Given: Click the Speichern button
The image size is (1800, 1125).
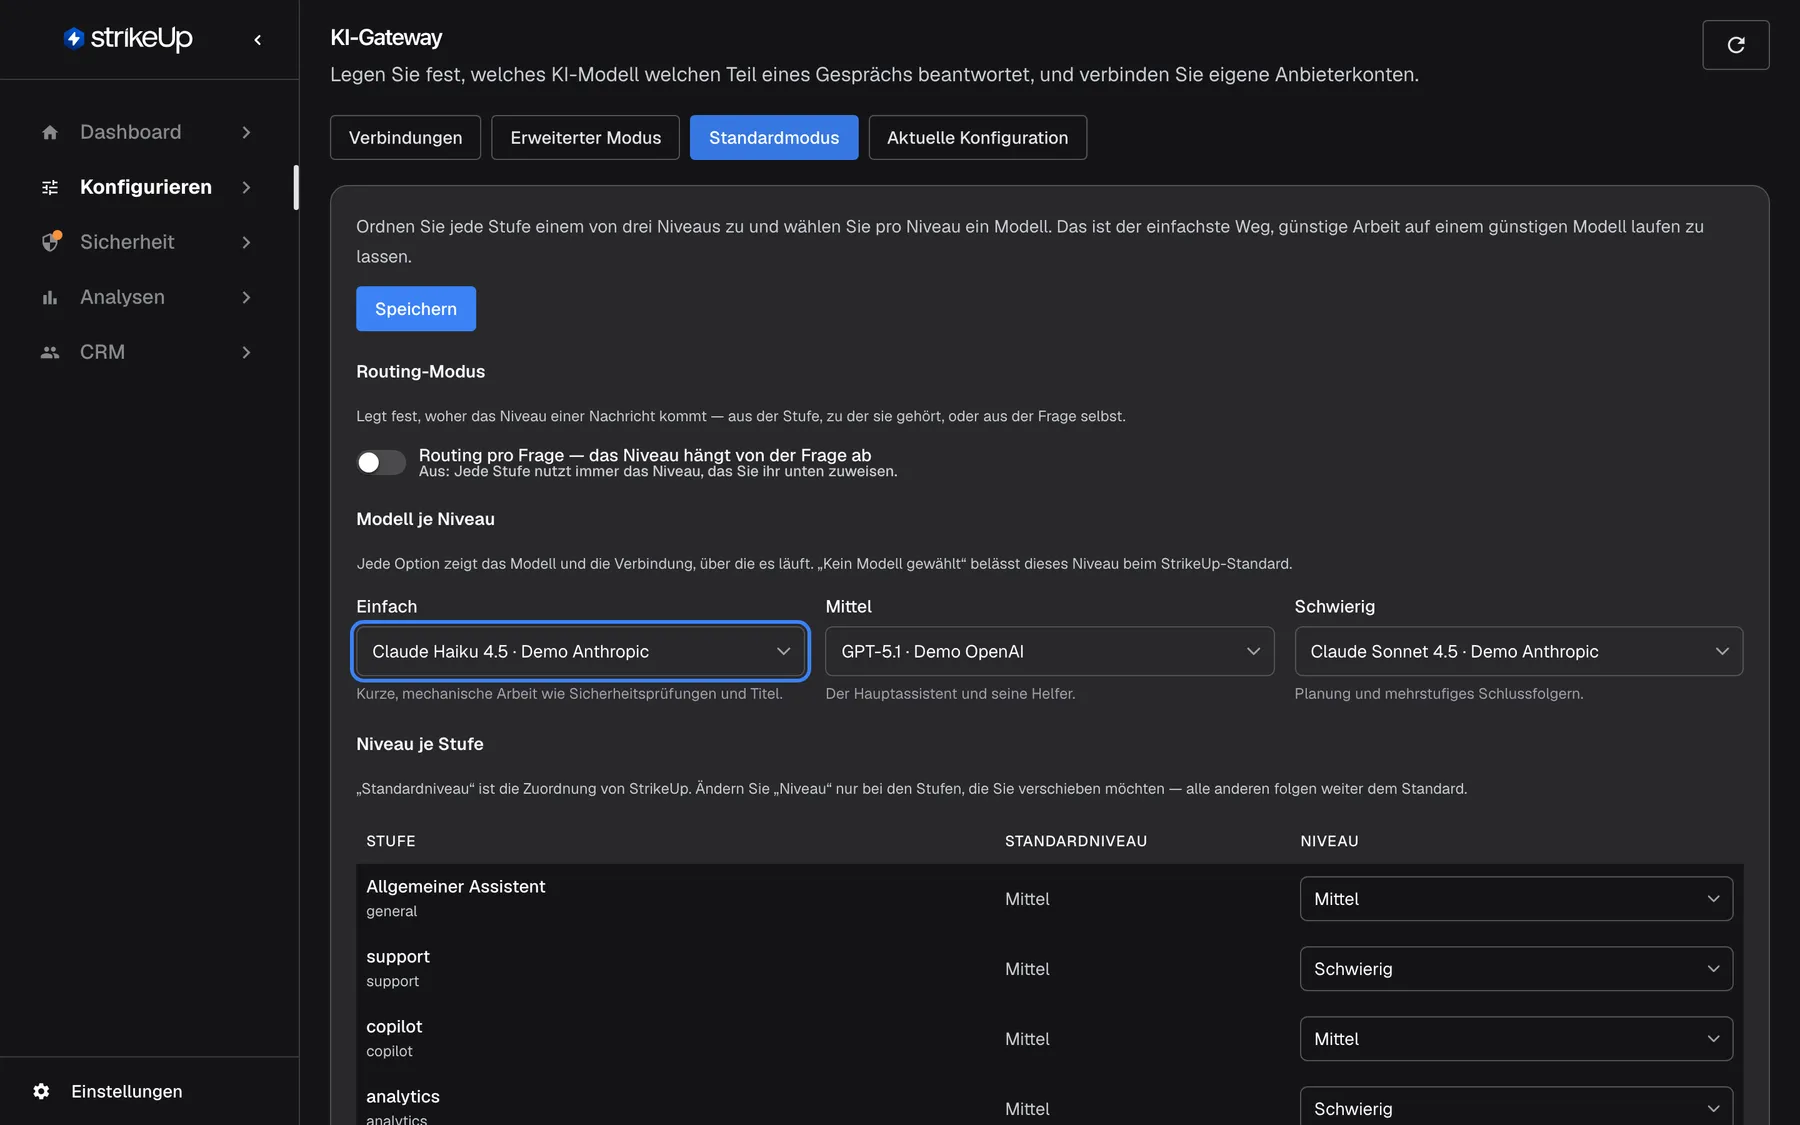Looking at the screenshot, I should [416, 309].
